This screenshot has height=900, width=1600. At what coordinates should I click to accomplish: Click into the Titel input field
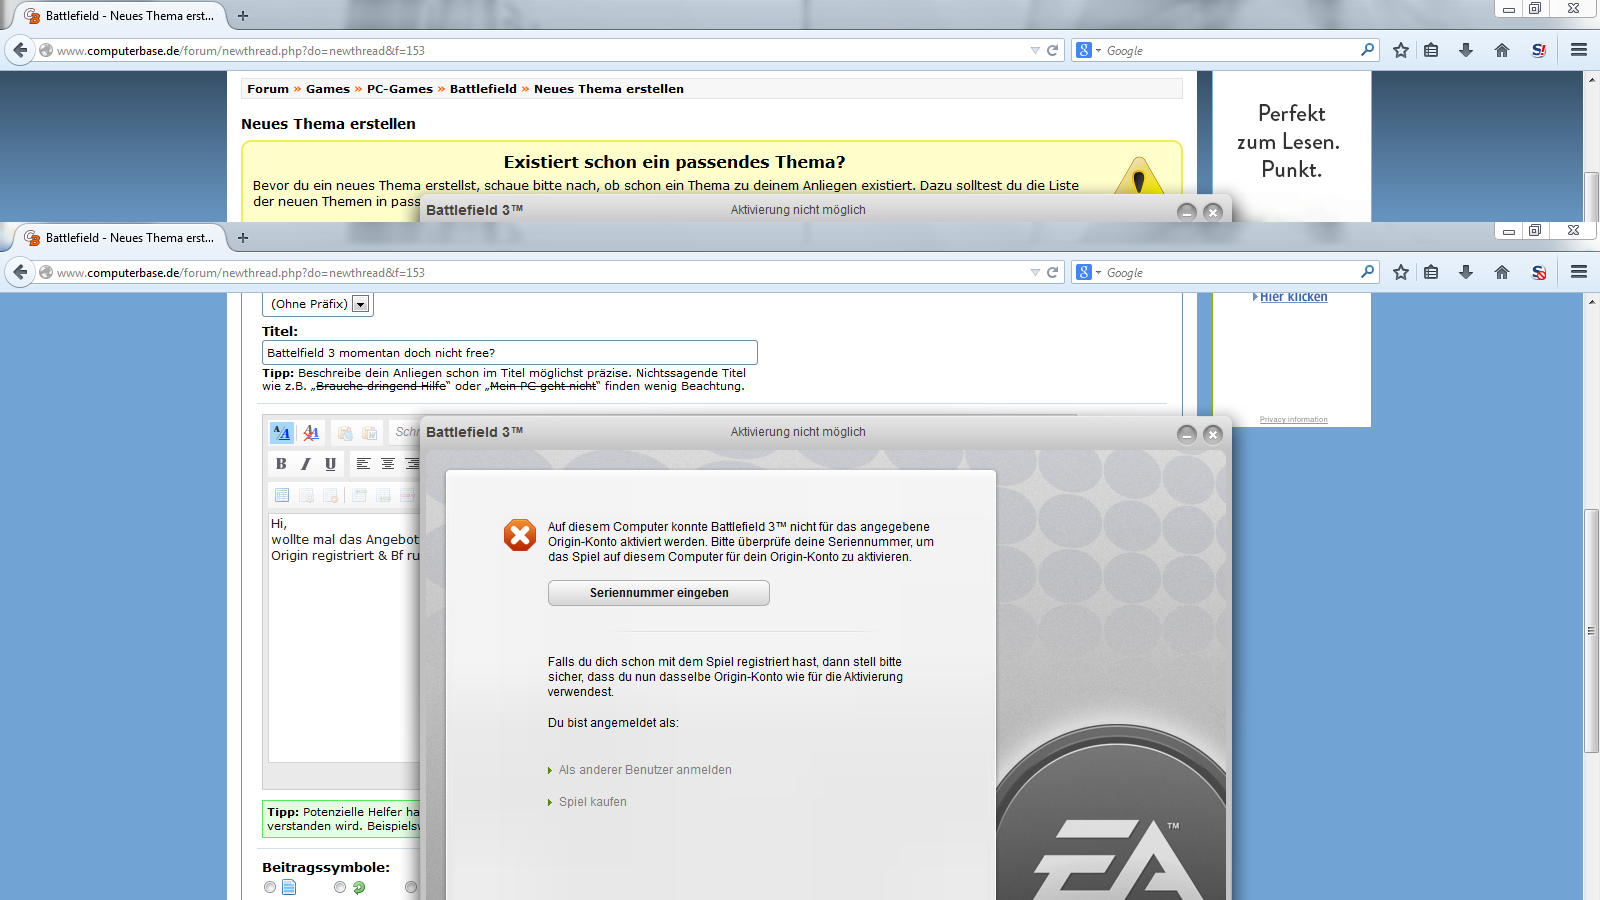pos(510,353)
